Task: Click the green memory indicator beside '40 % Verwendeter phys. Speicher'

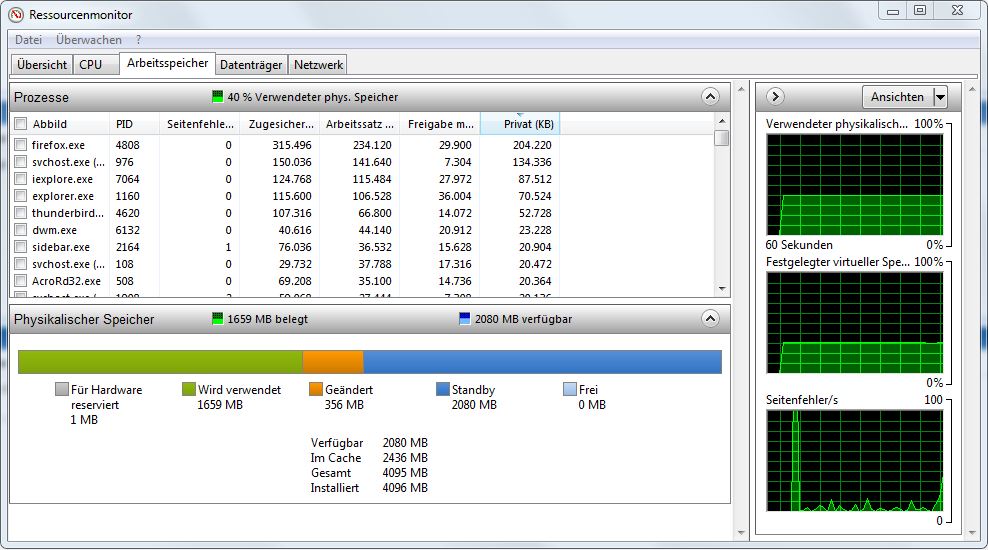Action: coord(217,96)
